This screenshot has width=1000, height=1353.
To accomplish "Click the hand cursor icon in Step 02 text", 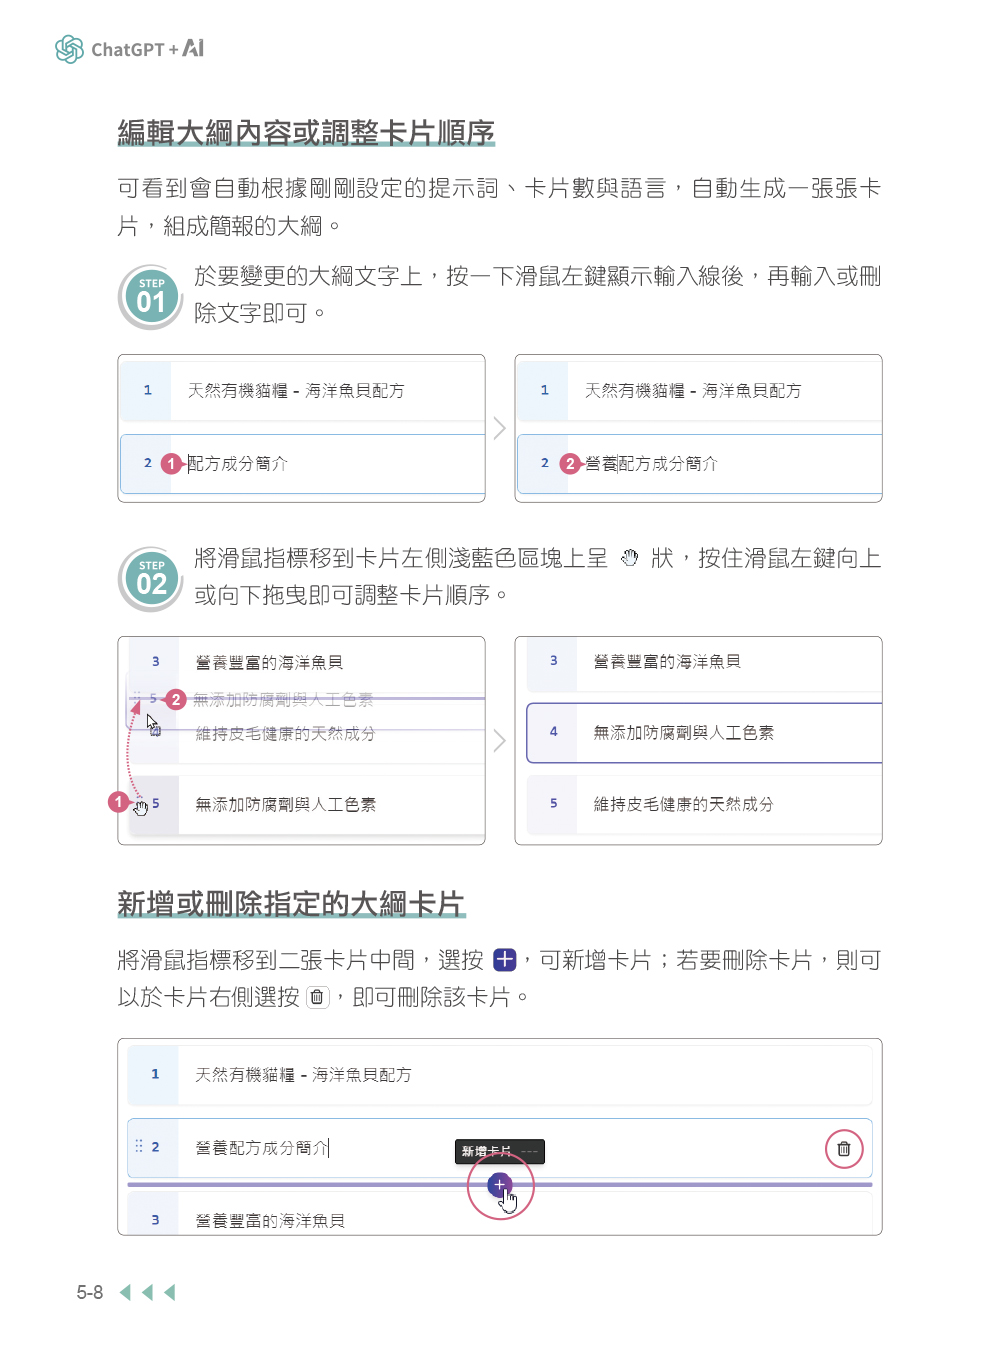I will pyautogui.click(x=629, y=558).
